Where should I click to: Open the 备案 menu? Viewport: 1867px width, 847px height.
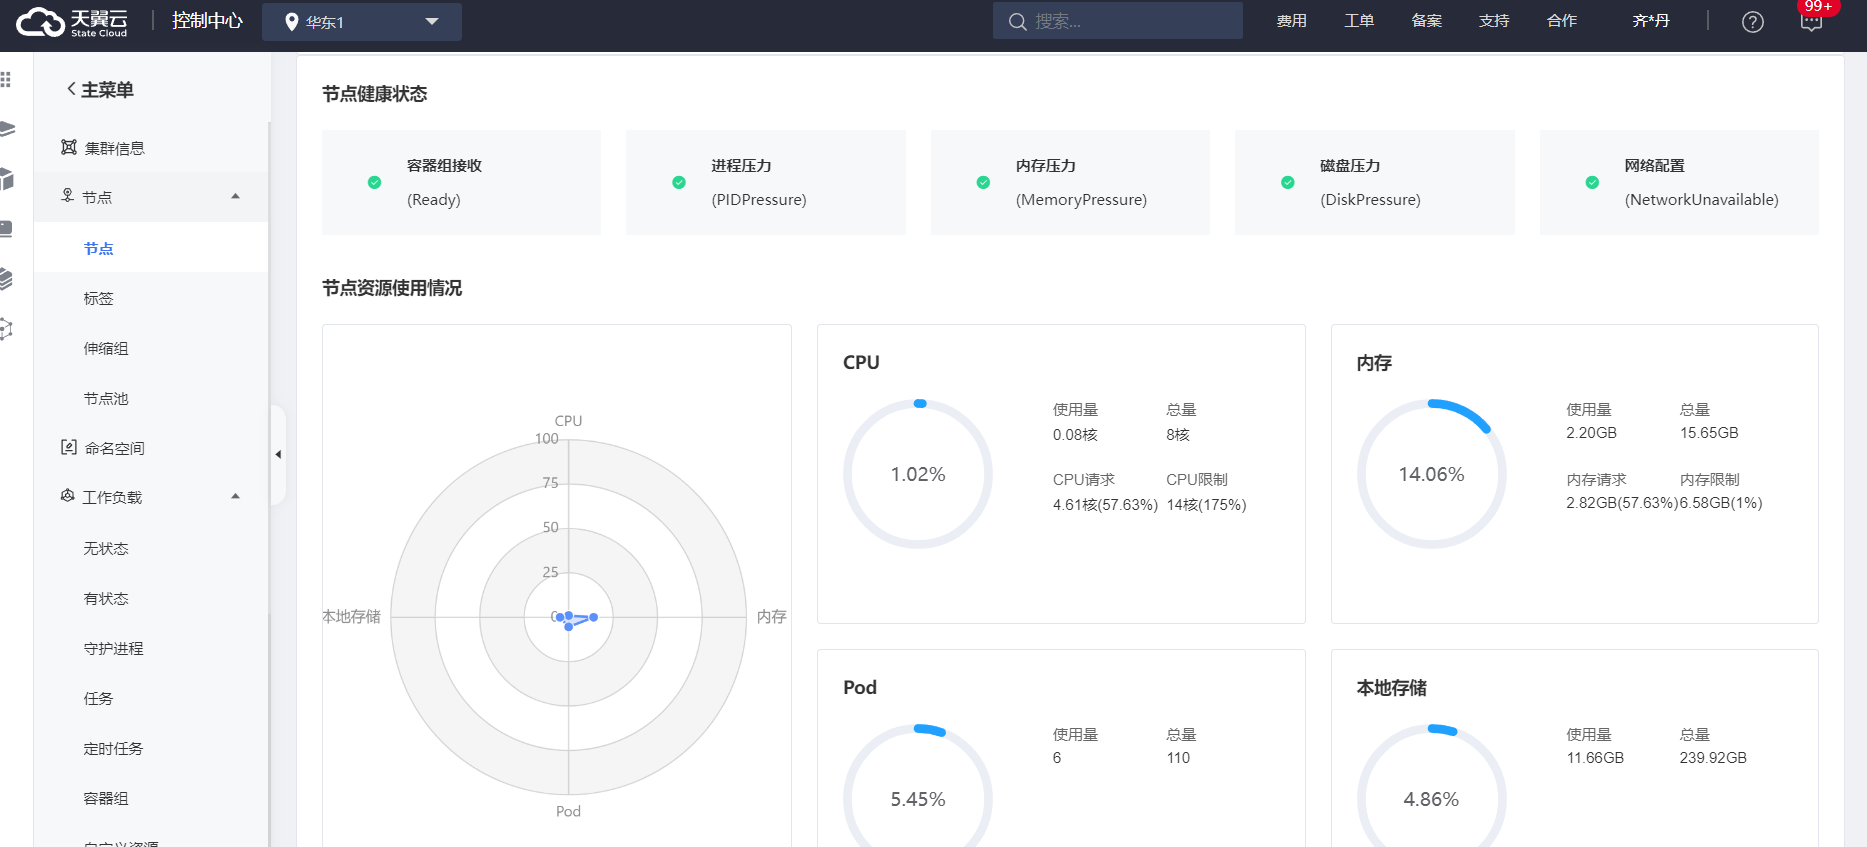pos(1427,21)
